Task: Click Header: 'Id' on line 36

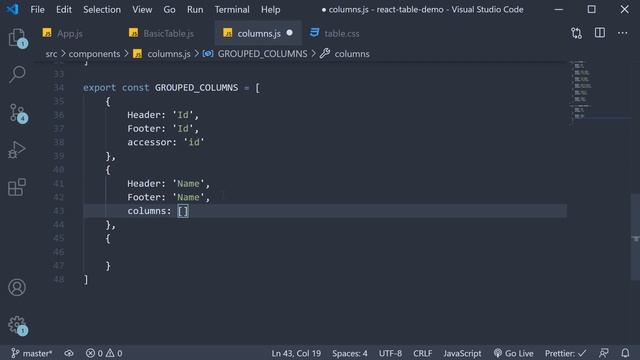Action: (x=163, y=115)
